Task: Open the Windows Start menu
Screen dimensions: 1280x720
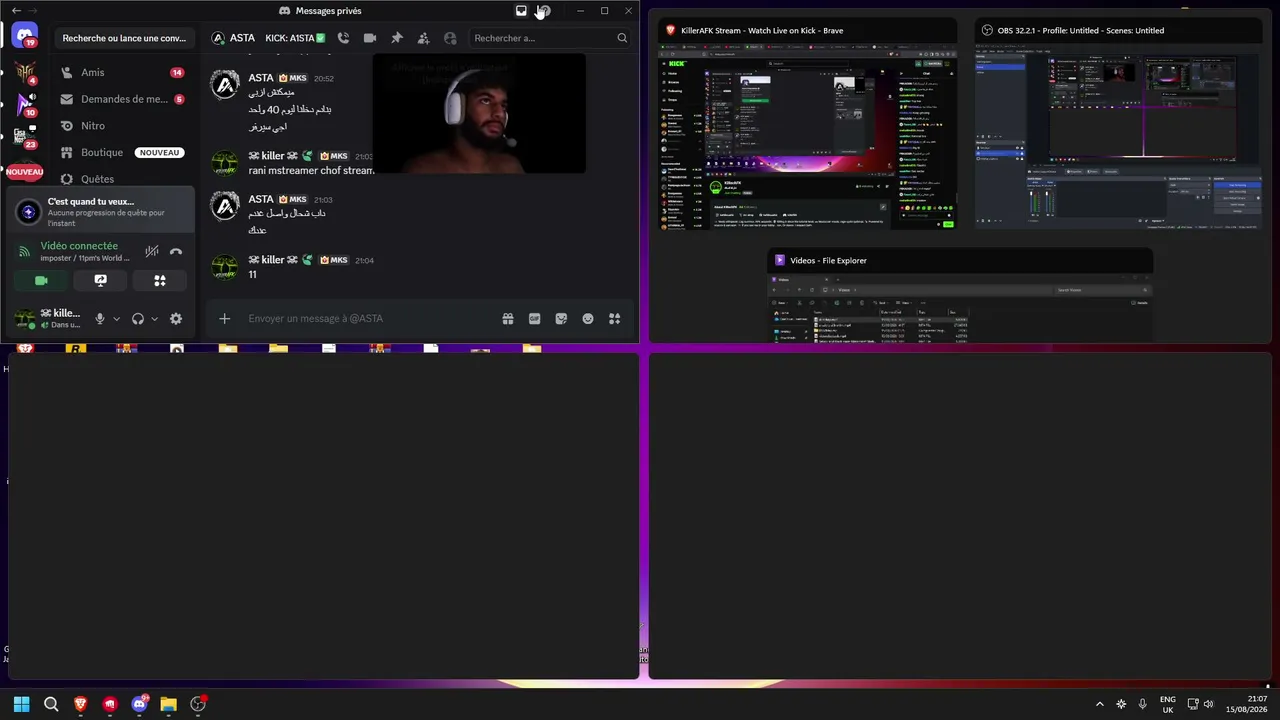Action: tap(22, 704)
